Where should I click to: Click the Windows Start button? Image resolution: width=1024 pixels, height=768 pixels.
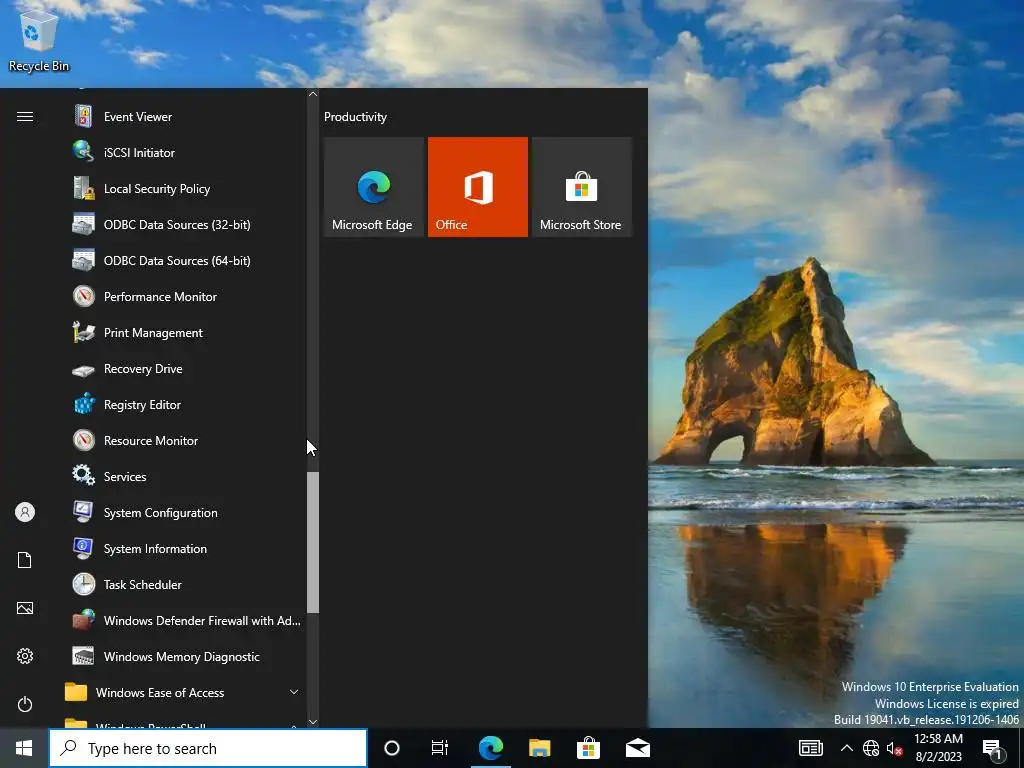click(24, 748)
